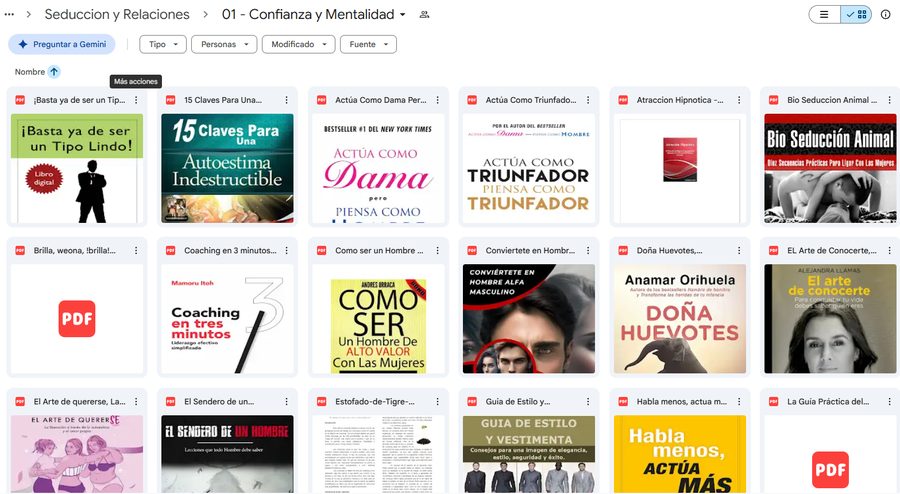The image size is (900, 494).
Task: Open more actions for Atraccion Hipnotica
Action: 739,100
